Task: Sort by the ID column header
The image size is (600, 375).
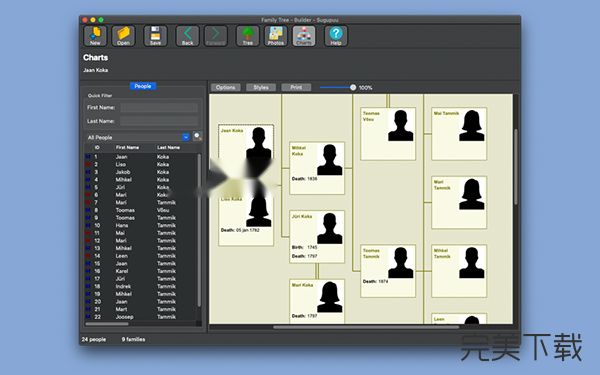Action: pos(97,148)
